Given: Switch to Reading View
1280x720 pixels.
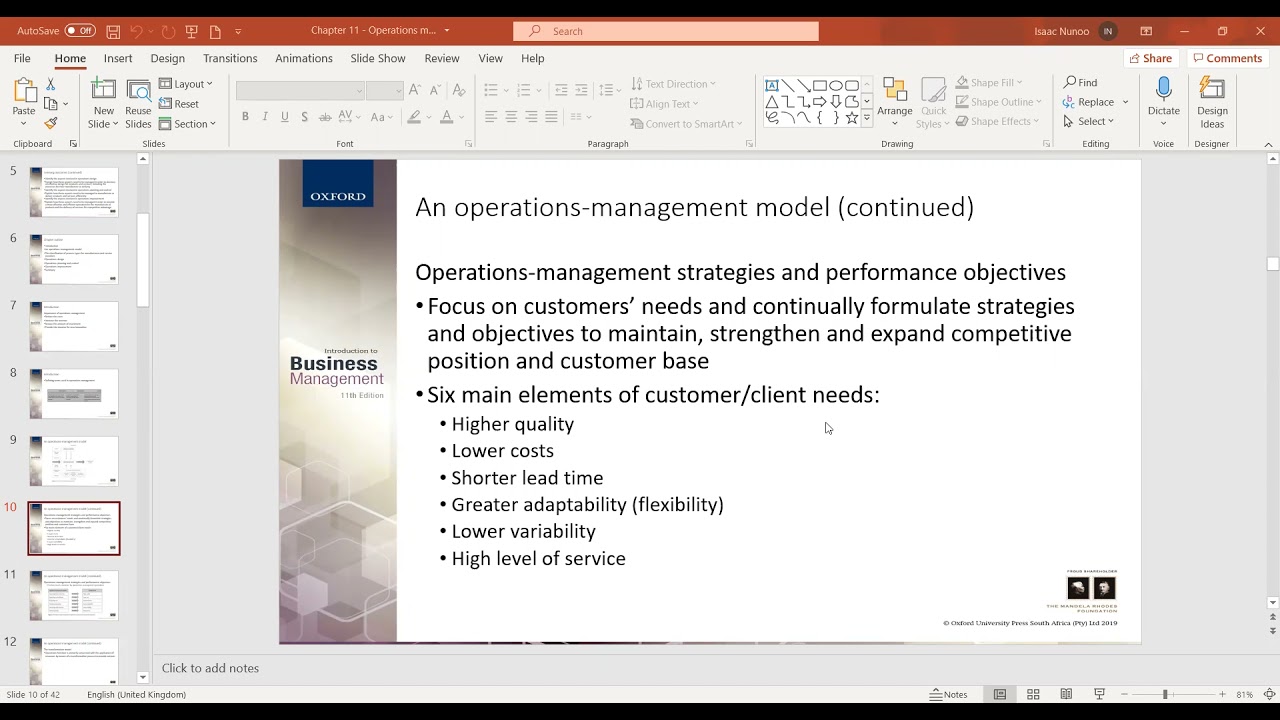Looking at the screenshot, I should [x=1066, y=694].
